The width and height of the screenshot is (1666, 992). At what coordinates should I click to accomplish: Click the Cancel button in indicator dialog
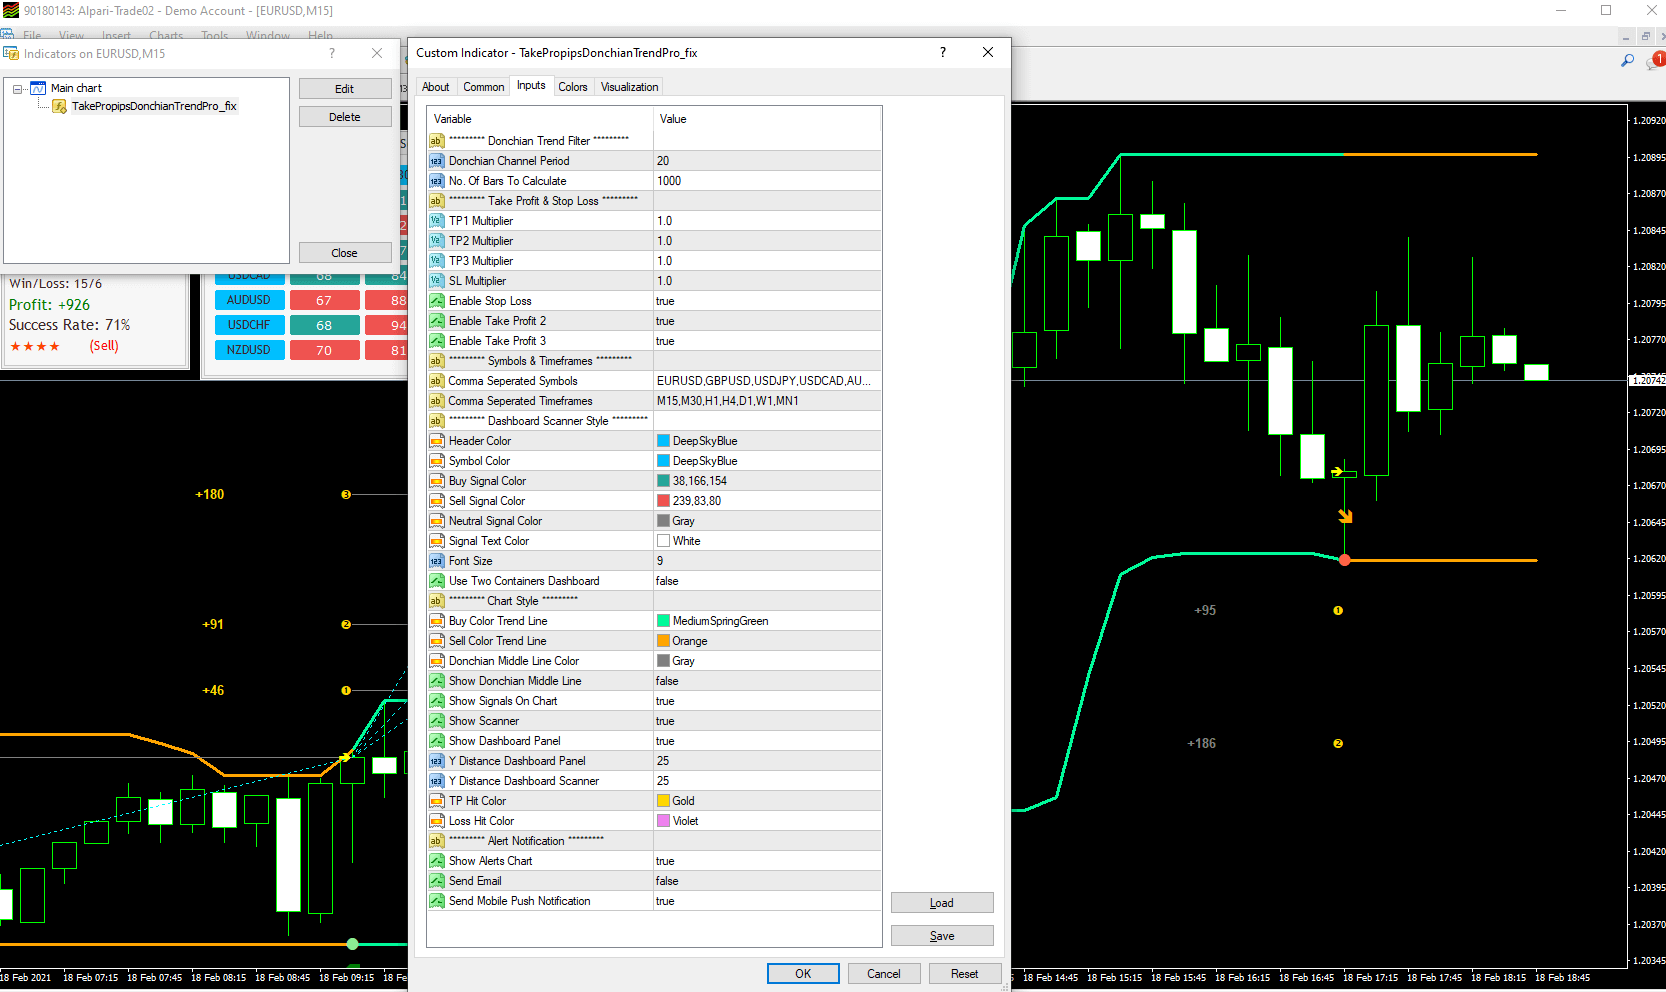(x=884, y=974)
